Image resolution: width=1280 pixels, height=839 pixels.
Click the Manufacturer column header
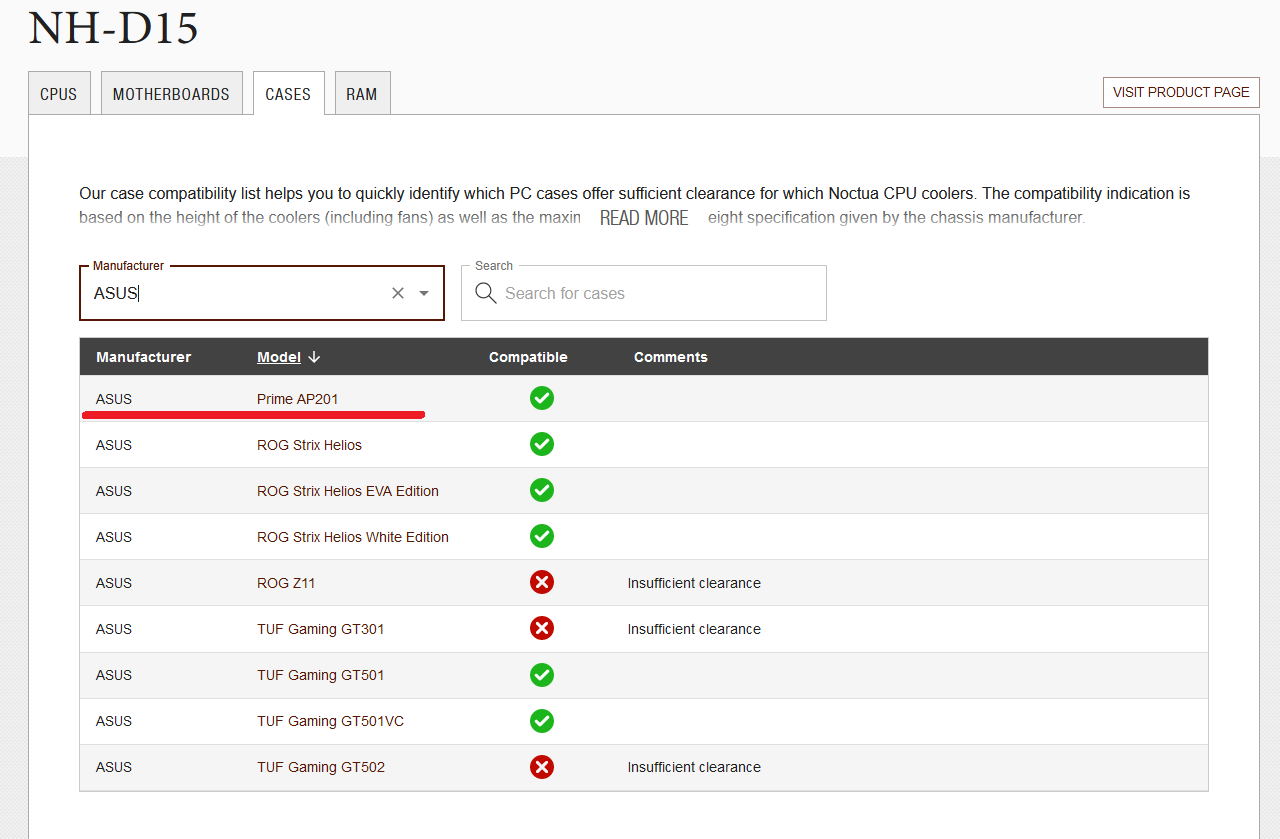click(x=143, y=357)
